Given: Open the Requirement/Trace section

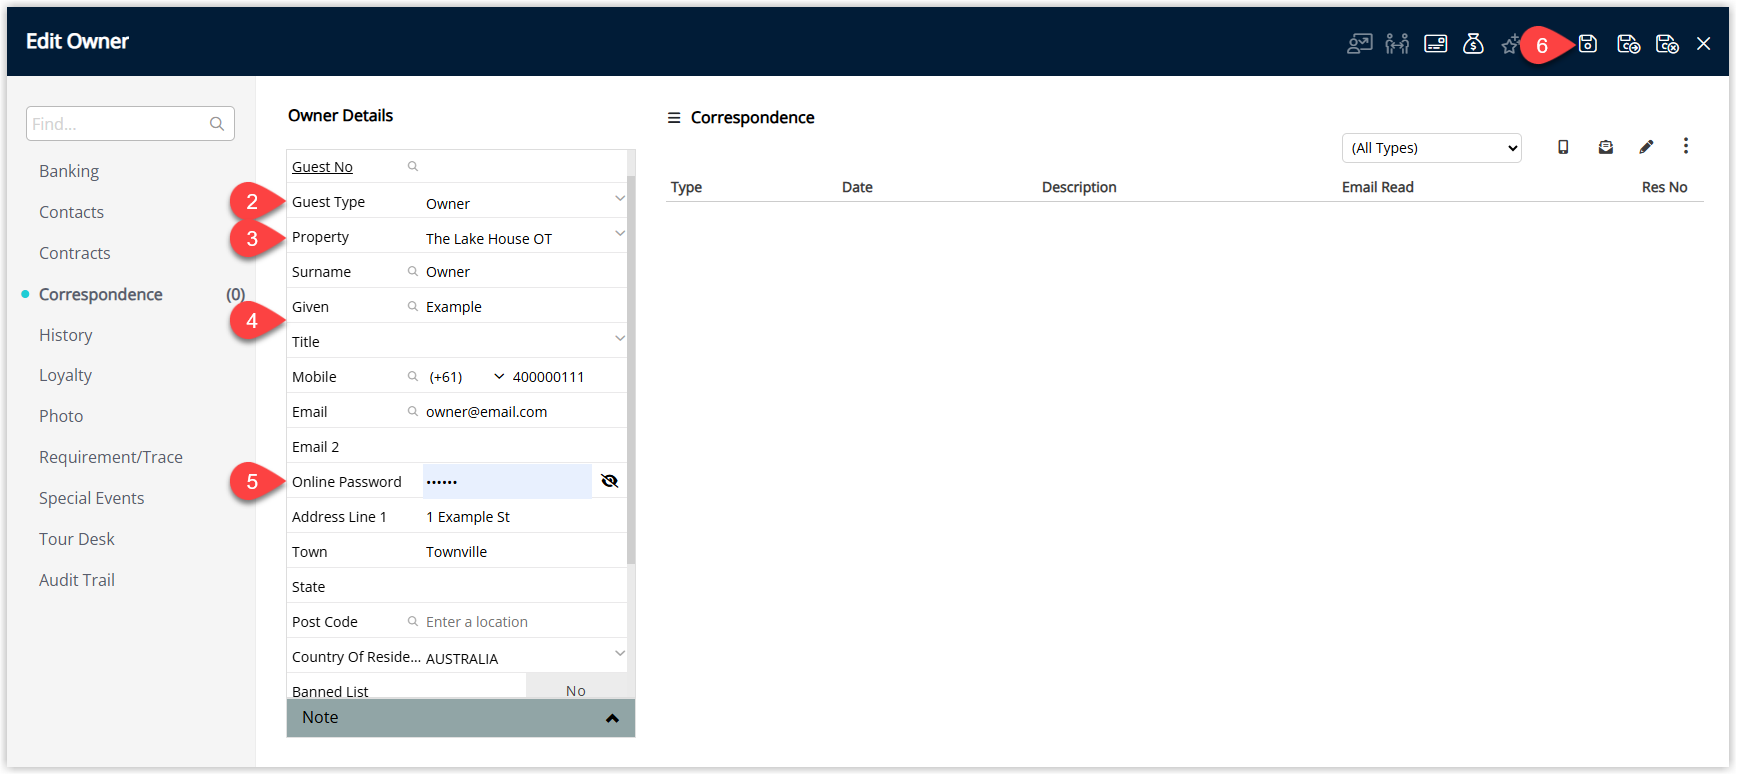Looking at the screenshot, I should click(x=111, y=457).
